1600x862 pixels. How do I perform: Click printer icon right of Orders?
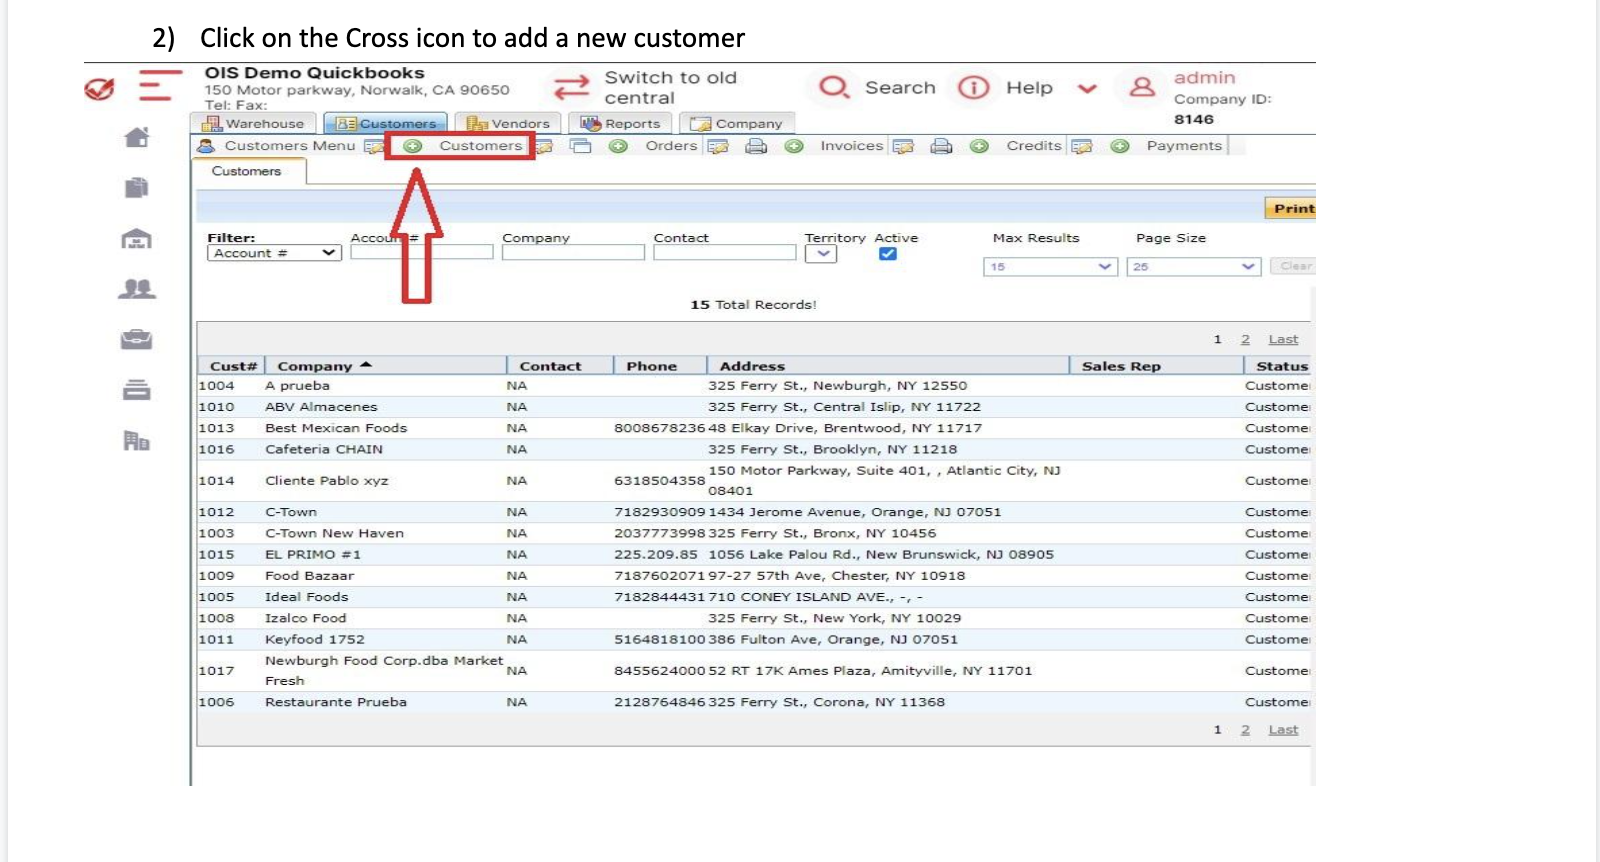click(x=757, y=146)
